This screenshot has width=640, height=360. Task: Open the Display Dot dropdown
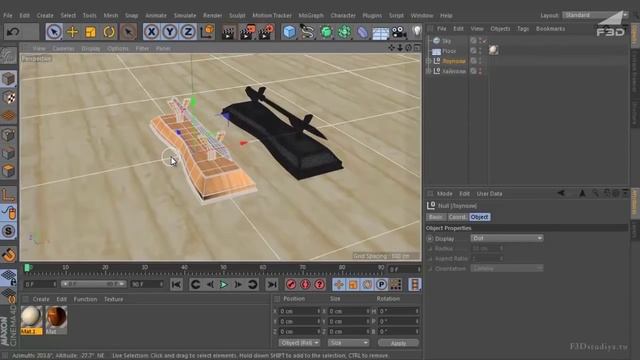[x=507, y=238]
